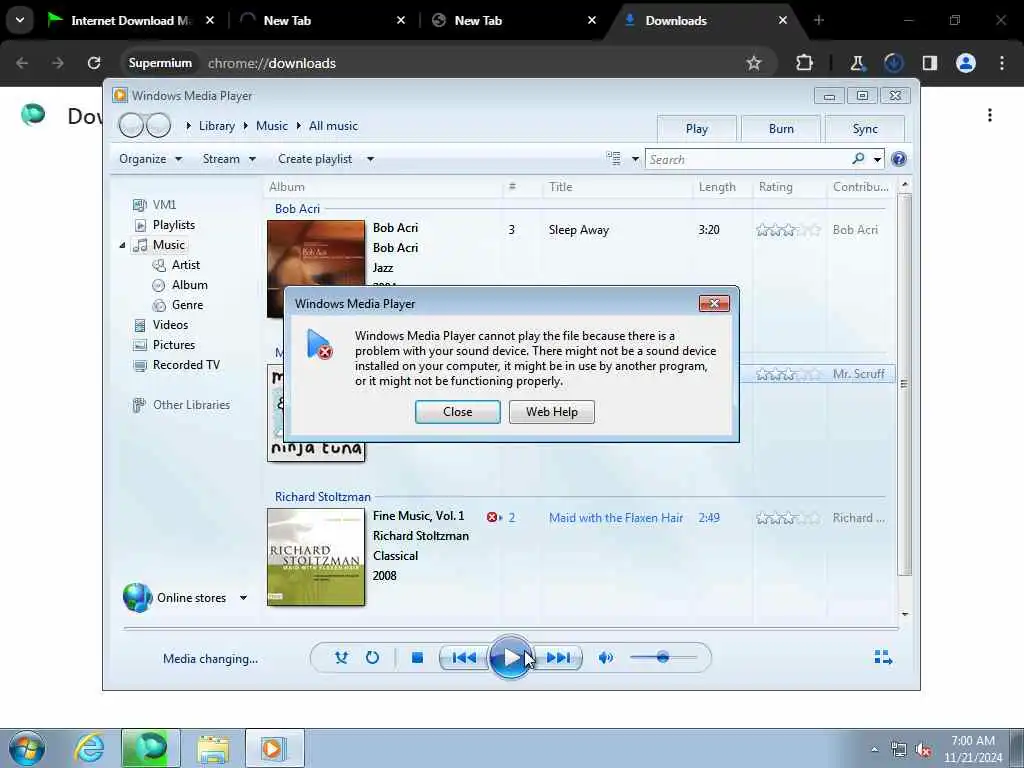1024x768 pixels.
Task: Skip to the previous track
Action: click(464, 658)
